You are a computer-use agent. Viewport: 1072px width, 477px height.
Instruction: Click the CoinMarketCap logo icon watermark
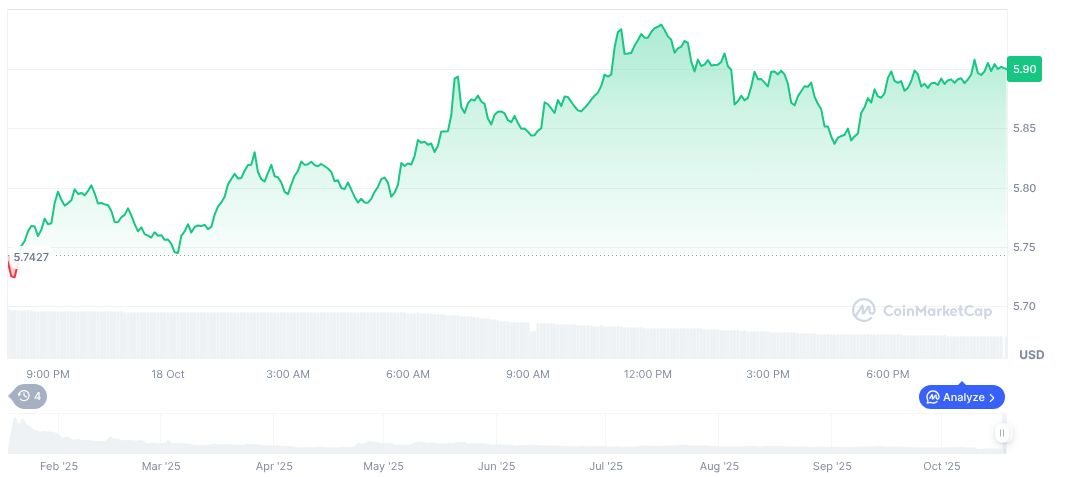(863, 311)
